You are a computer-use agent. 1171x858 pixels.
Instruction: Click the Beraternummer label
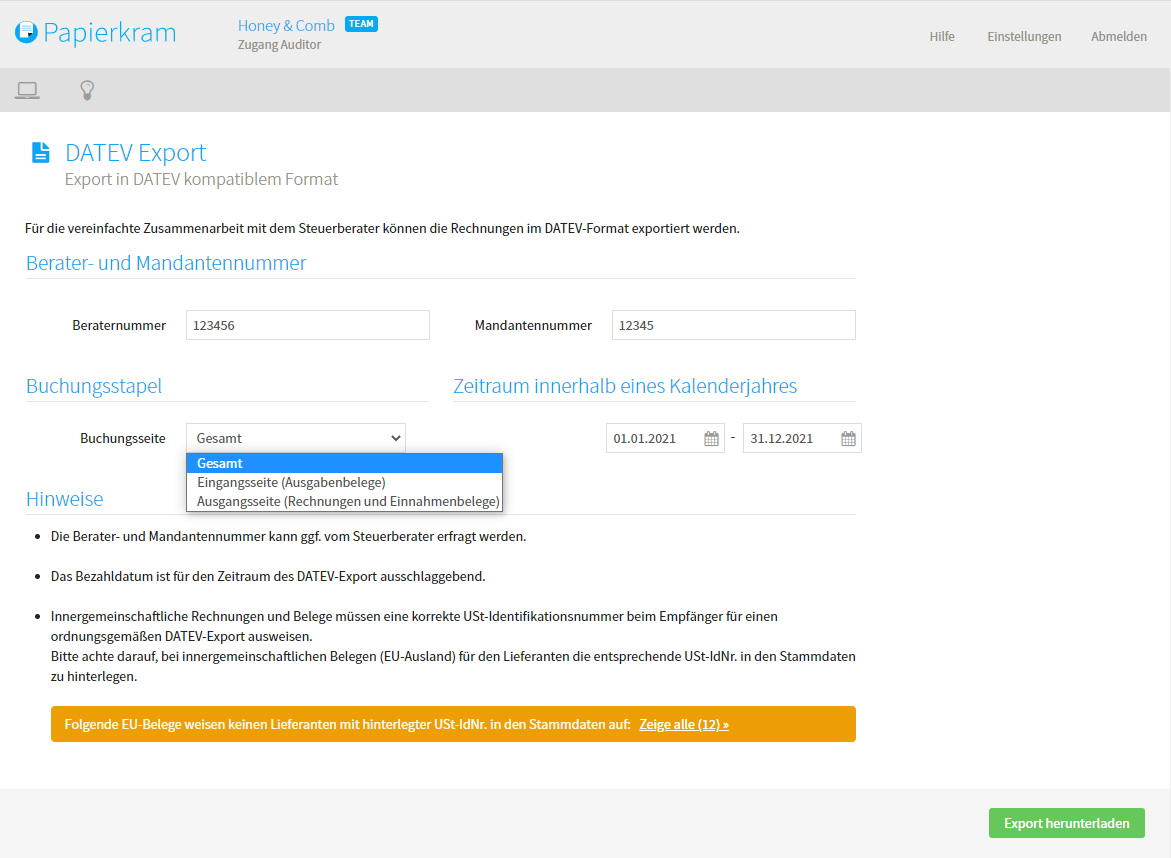click(119, 326)
